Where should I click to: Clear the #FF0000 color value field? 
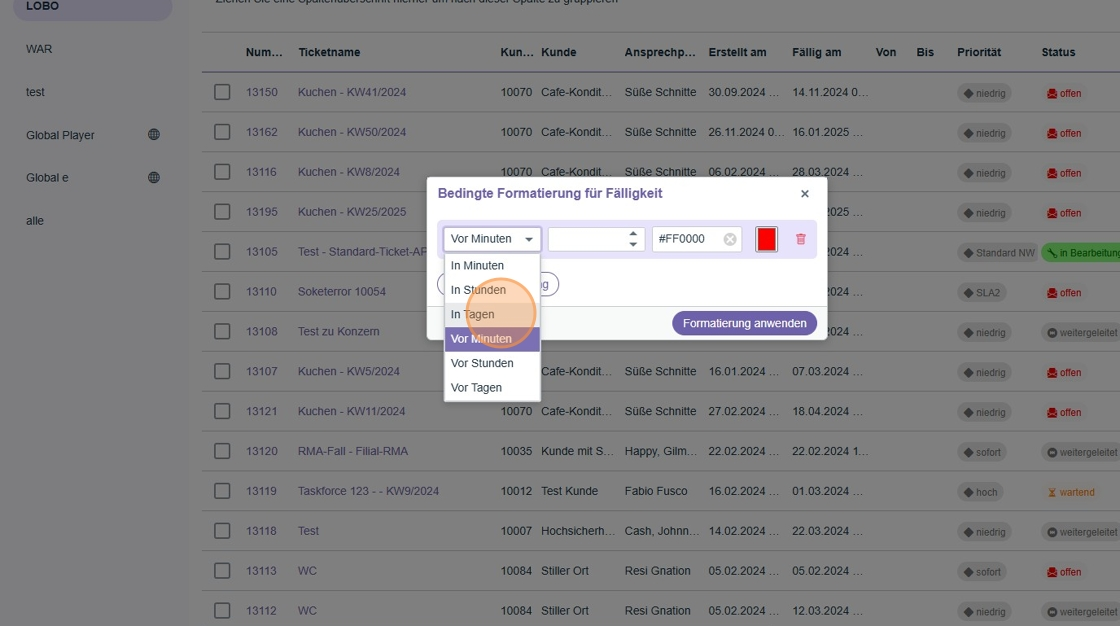tap(729, 239)
